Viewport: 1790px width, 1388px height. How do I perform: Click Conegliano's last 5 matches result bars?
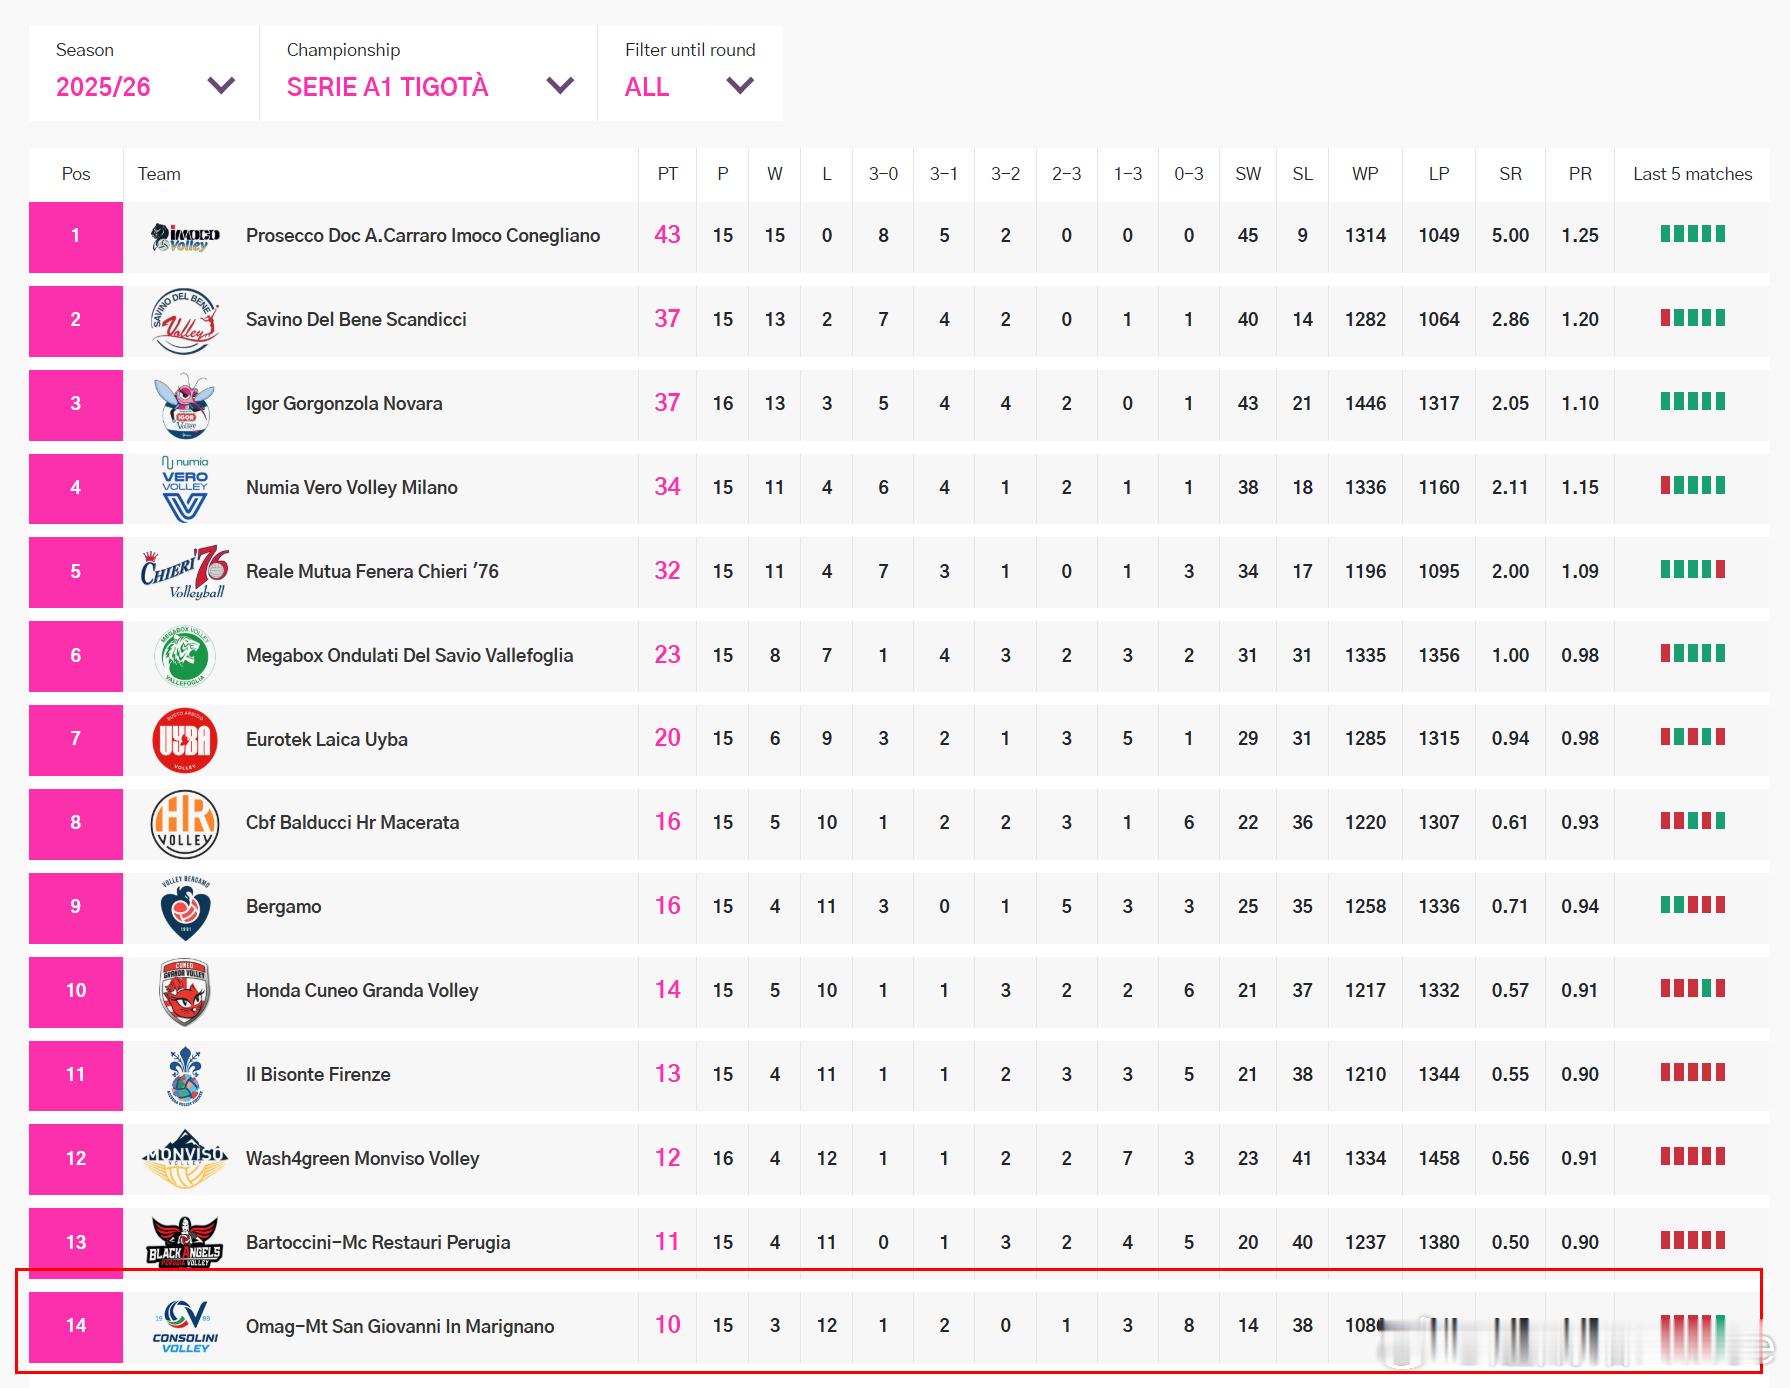coord(1692,234)
